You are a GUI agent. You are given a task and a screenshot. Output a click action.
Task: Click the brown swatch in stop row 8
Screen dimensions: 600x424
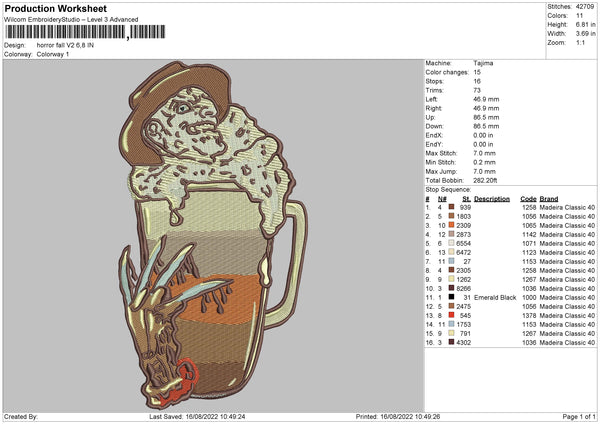coord(451,270)
